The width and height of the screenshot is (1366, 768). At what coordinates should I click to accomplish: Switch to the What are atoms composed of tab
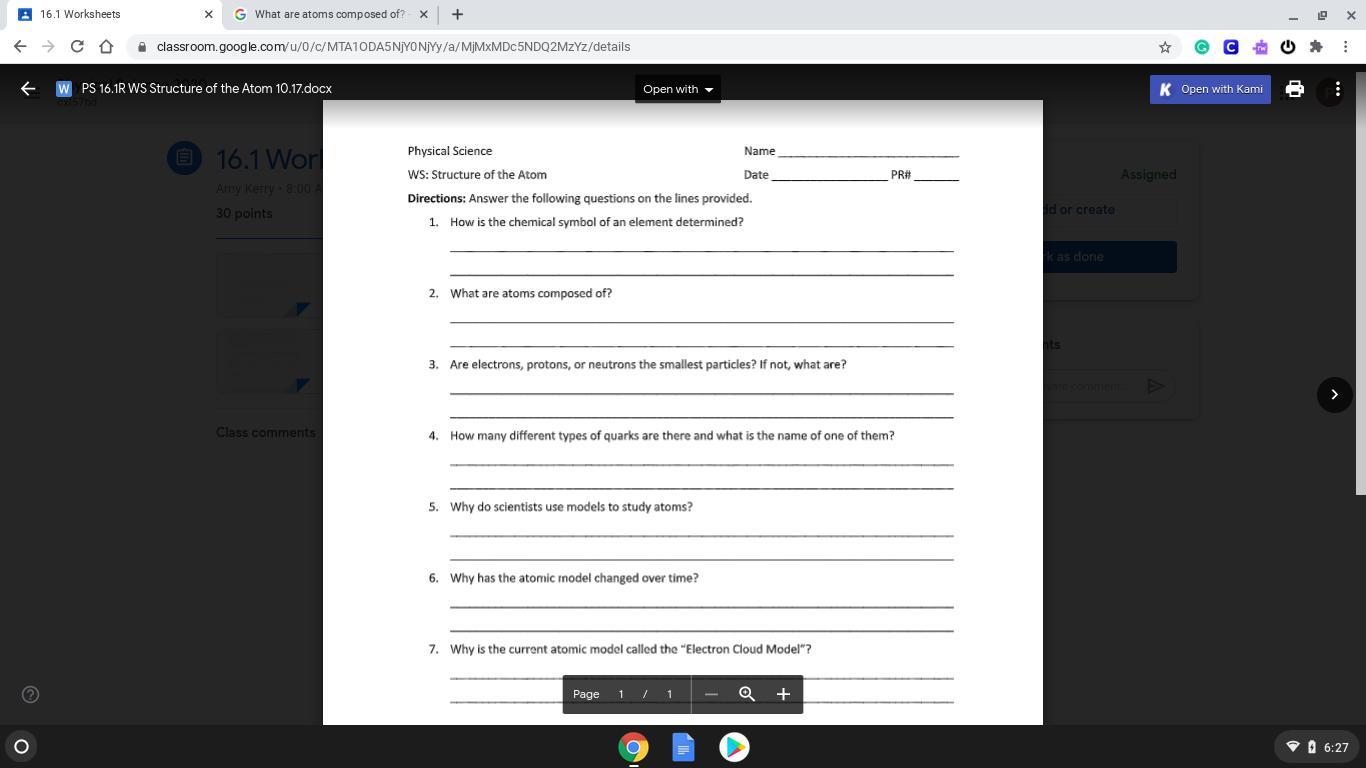[x=330, y=14]
